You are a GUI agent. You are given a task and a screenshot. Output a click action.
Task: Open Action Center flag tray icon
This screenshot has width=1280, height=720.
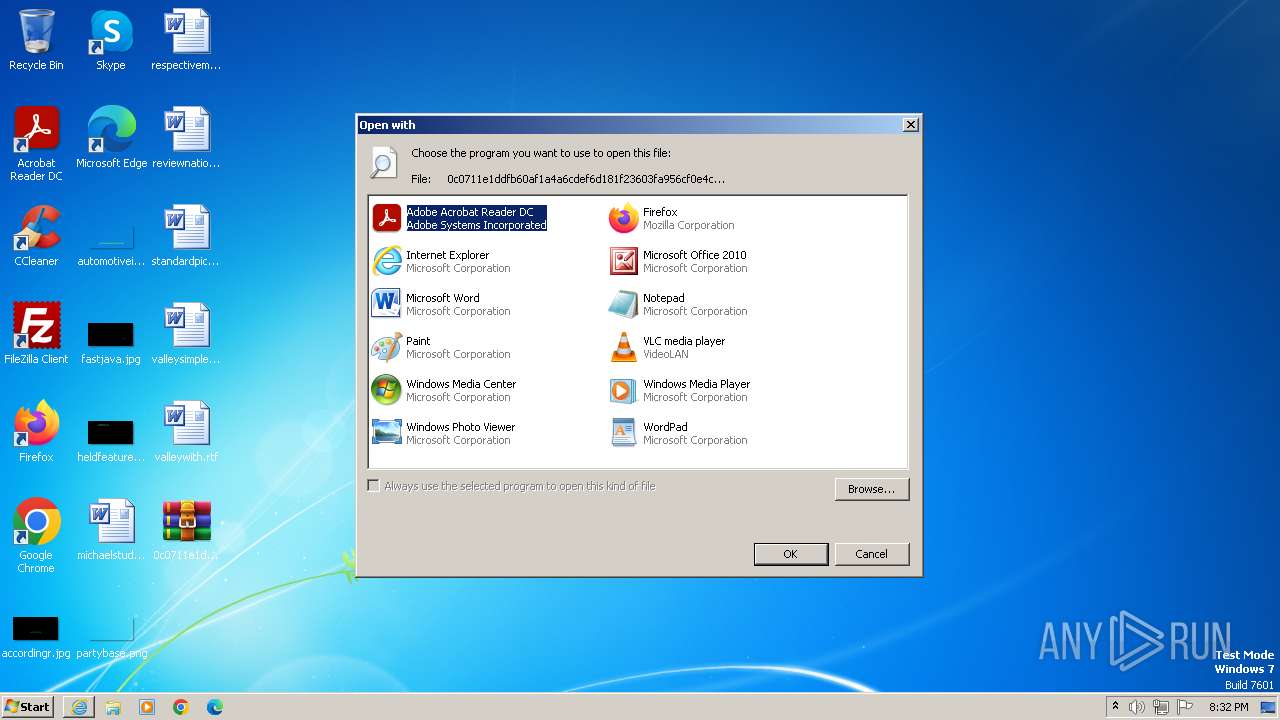(x=1185, y=707)
